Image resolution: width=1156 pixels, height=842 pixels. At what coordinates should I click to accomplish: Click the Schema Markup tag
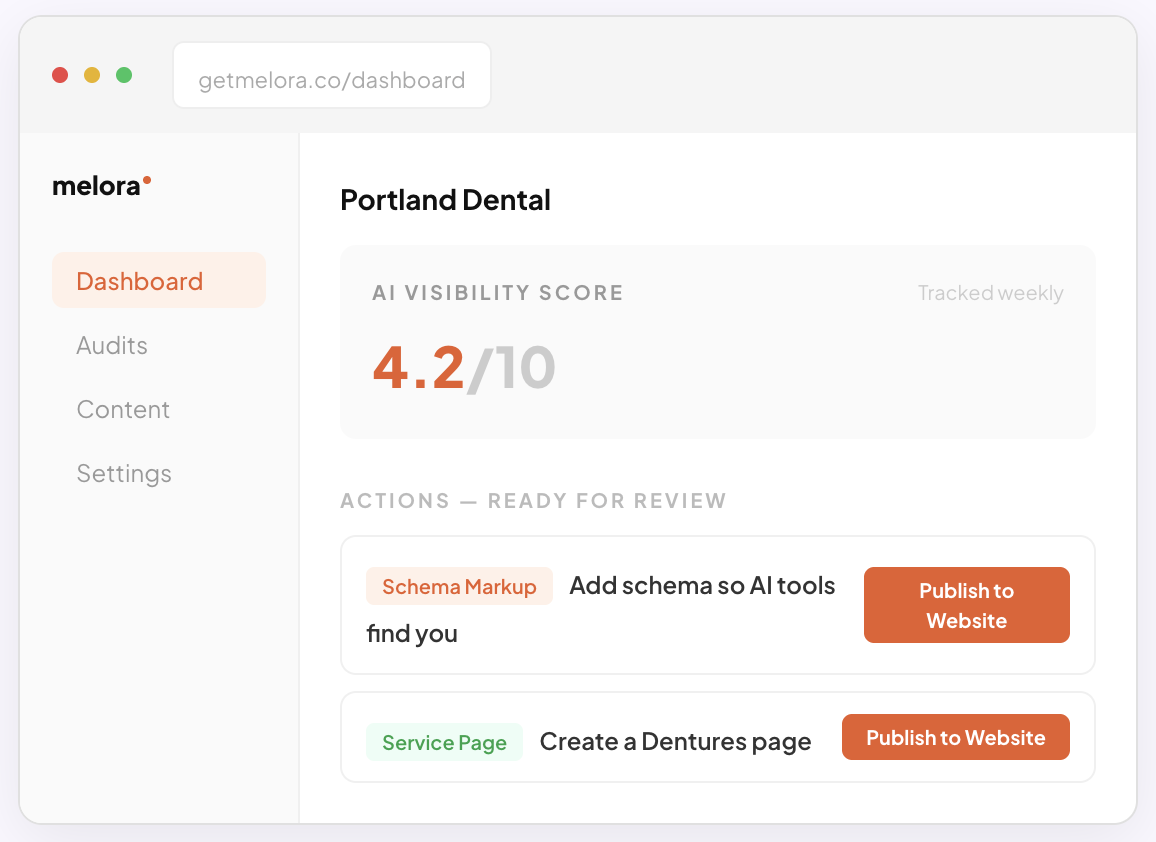(x=459, y=586)
